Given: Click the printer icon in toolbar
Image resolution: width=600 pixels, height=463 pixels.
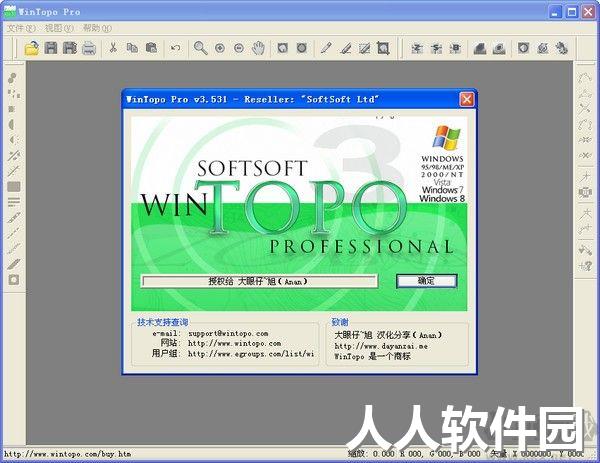Looking at the screenshot, I should pyautogui.click(x=89, y=48).
